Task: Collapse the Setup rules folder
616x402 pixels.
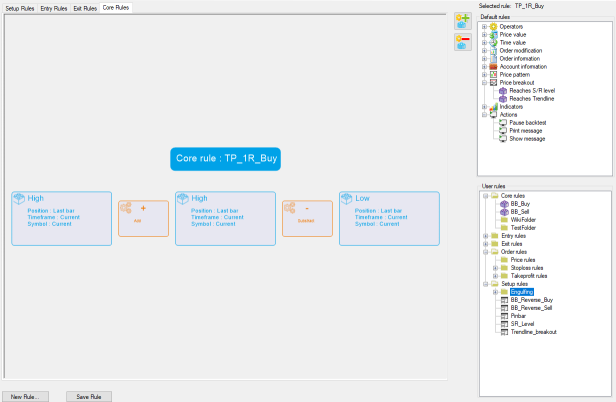Action: pyautogui.click(x=486, y=284)
